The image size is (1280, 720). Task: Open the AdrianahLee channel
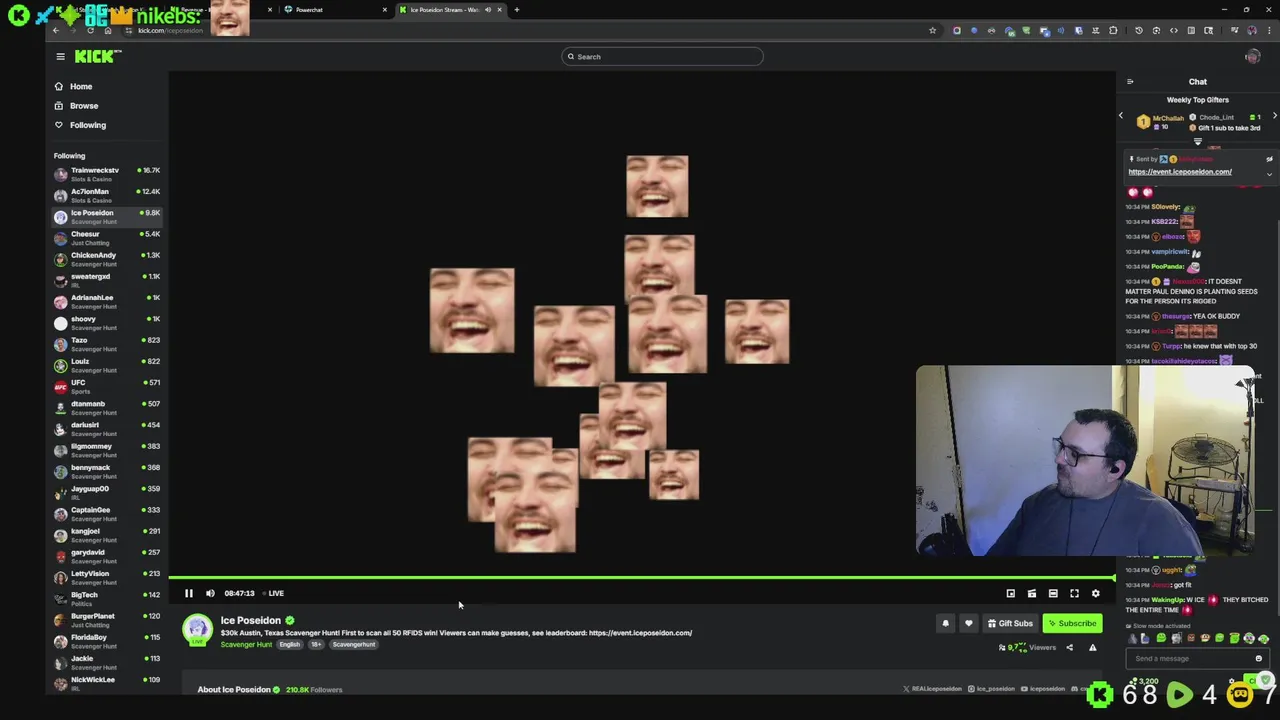[x=107, y=301]
